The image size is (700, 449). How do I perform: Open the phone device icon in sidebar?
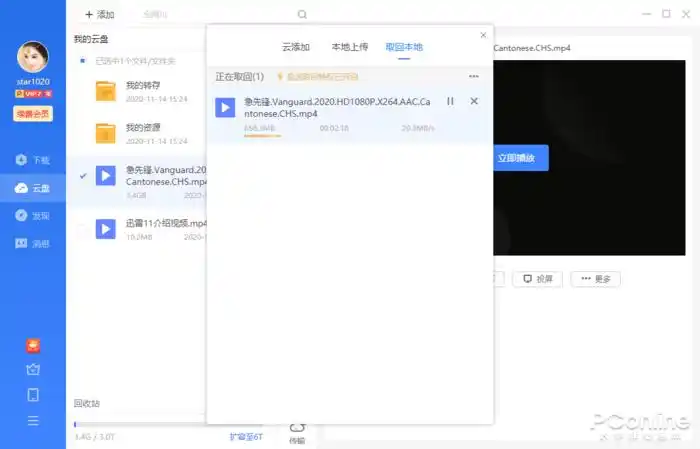(x=33, y=395)
